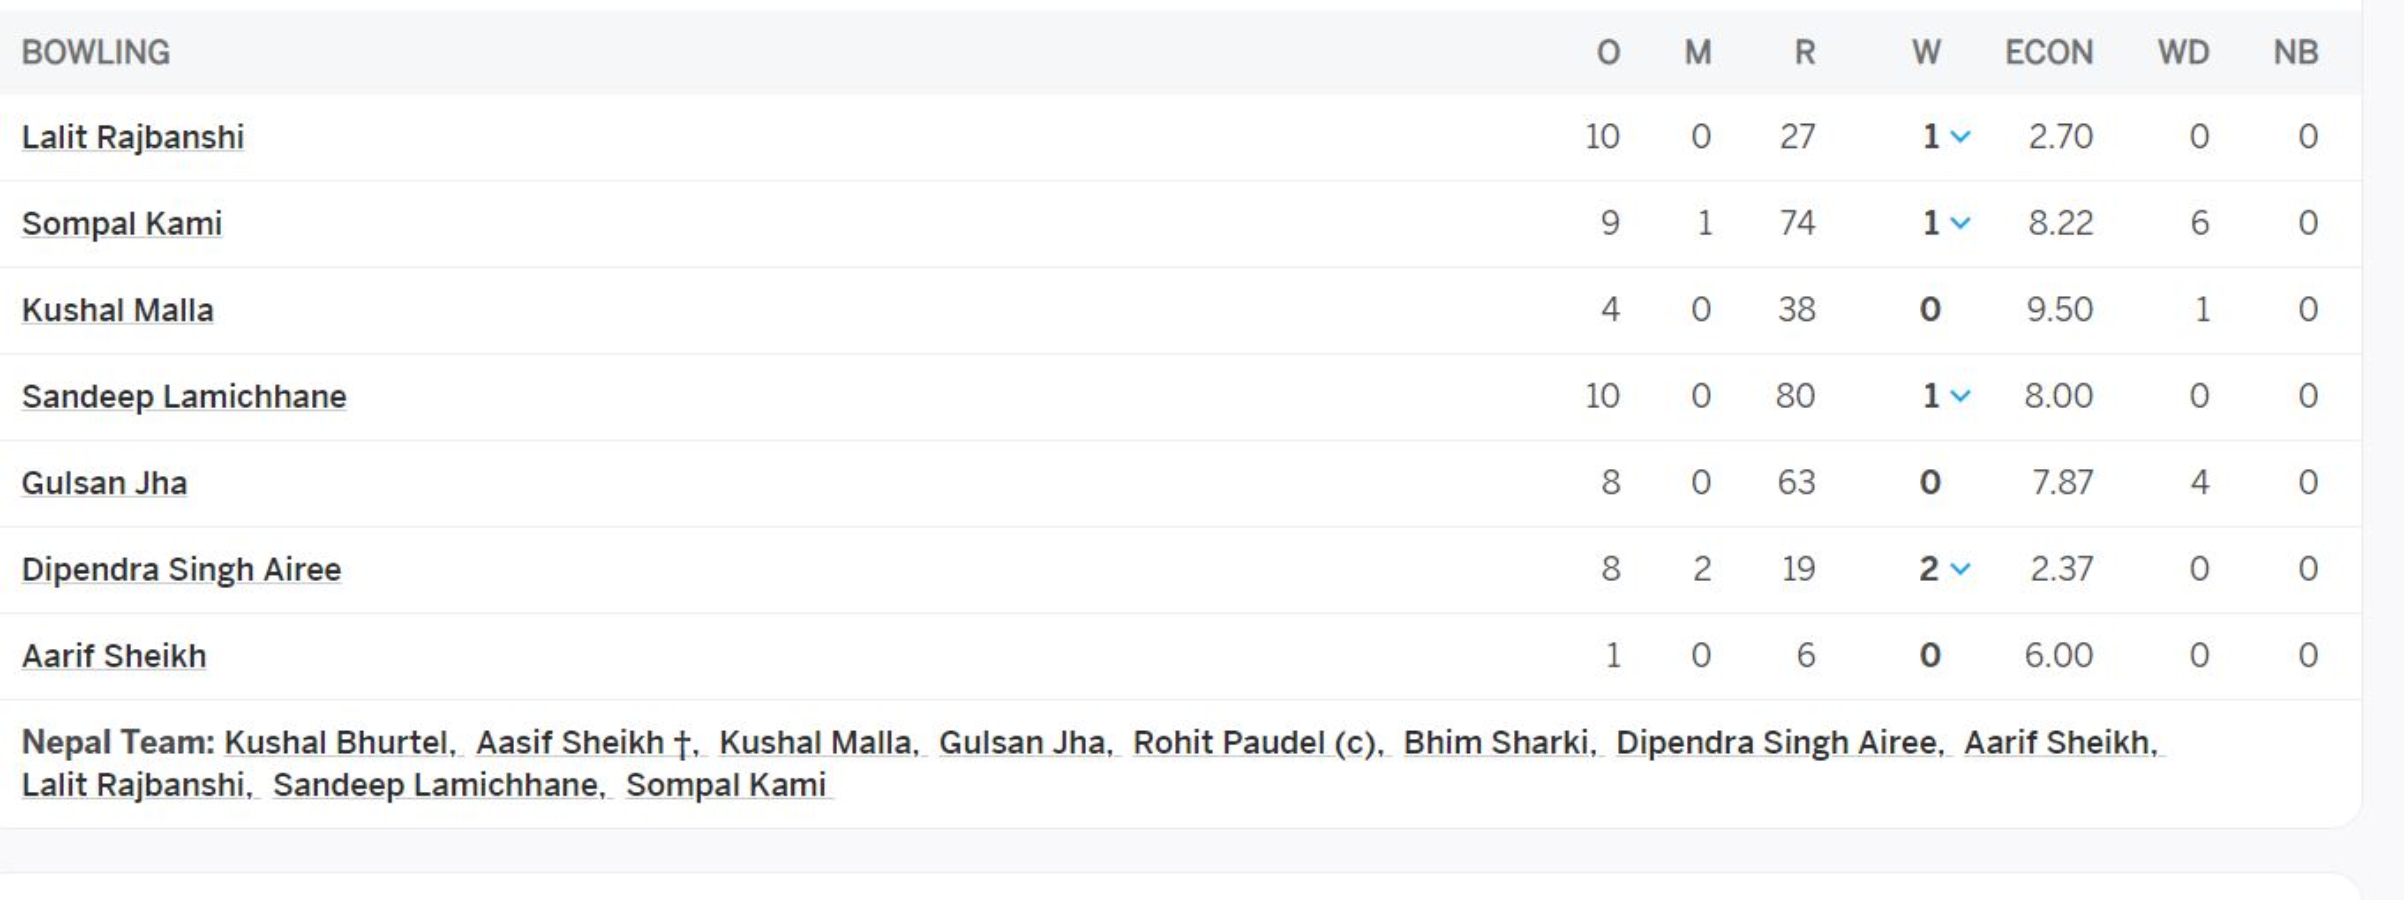
Task: Open Sompal Kami bowler profile link
Action: click(x=122, y=223)
